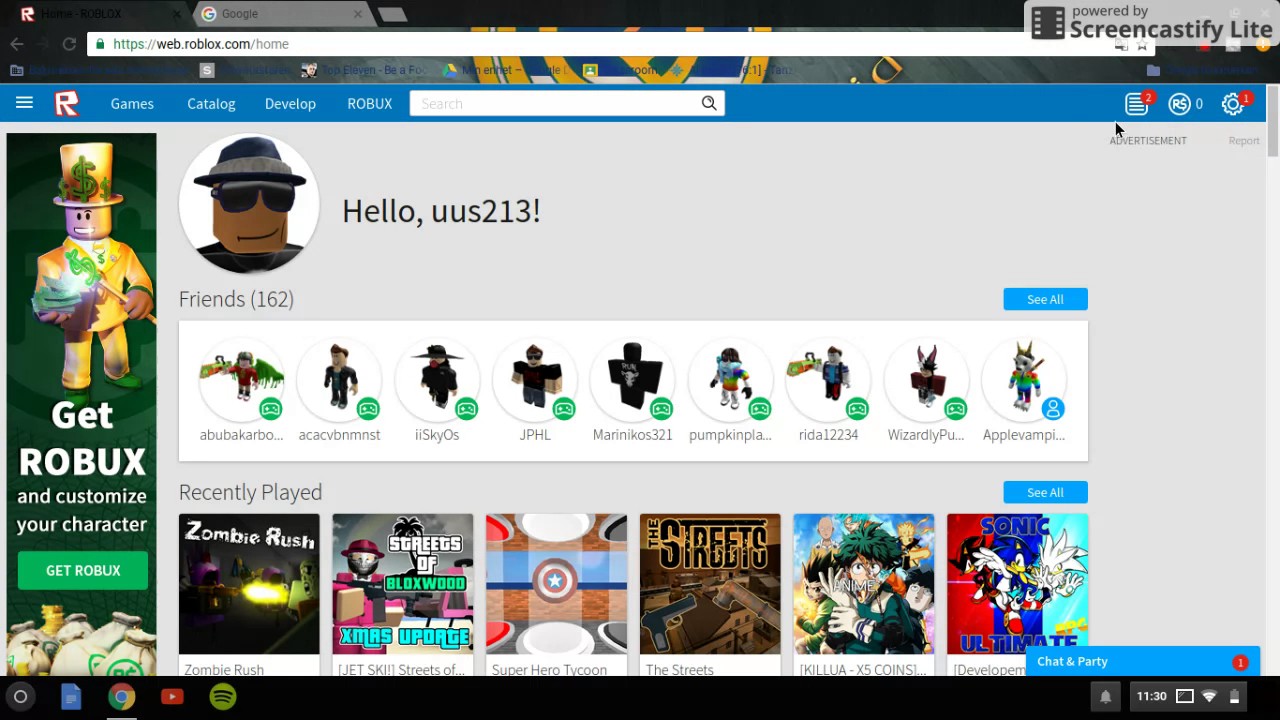Open the Streets of Bloxwood game
Screen dimensions: 1280x720
click(x=402, y=584)
